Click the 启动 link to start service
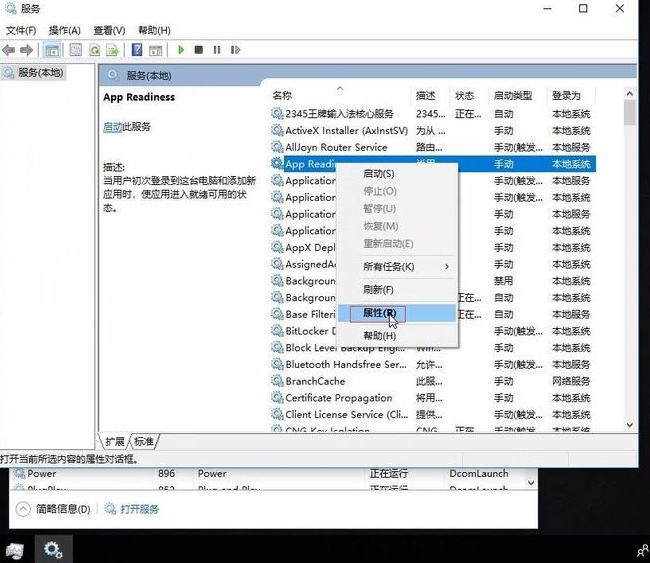 112,127
